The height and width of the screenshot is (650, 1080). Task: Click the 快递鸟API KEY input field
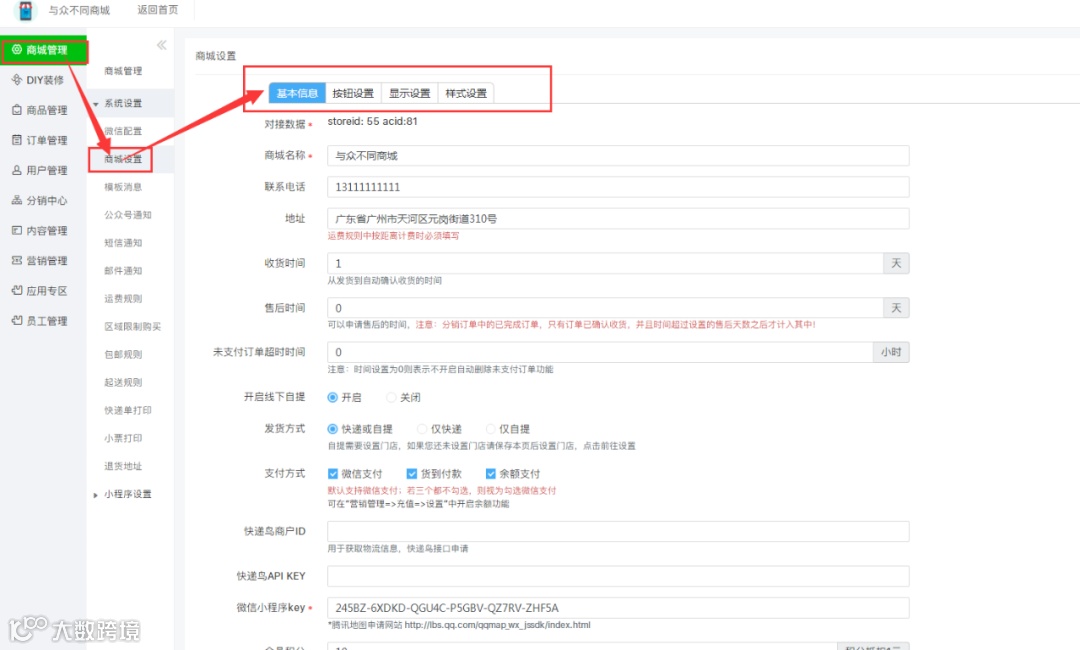tap(618, 576)
